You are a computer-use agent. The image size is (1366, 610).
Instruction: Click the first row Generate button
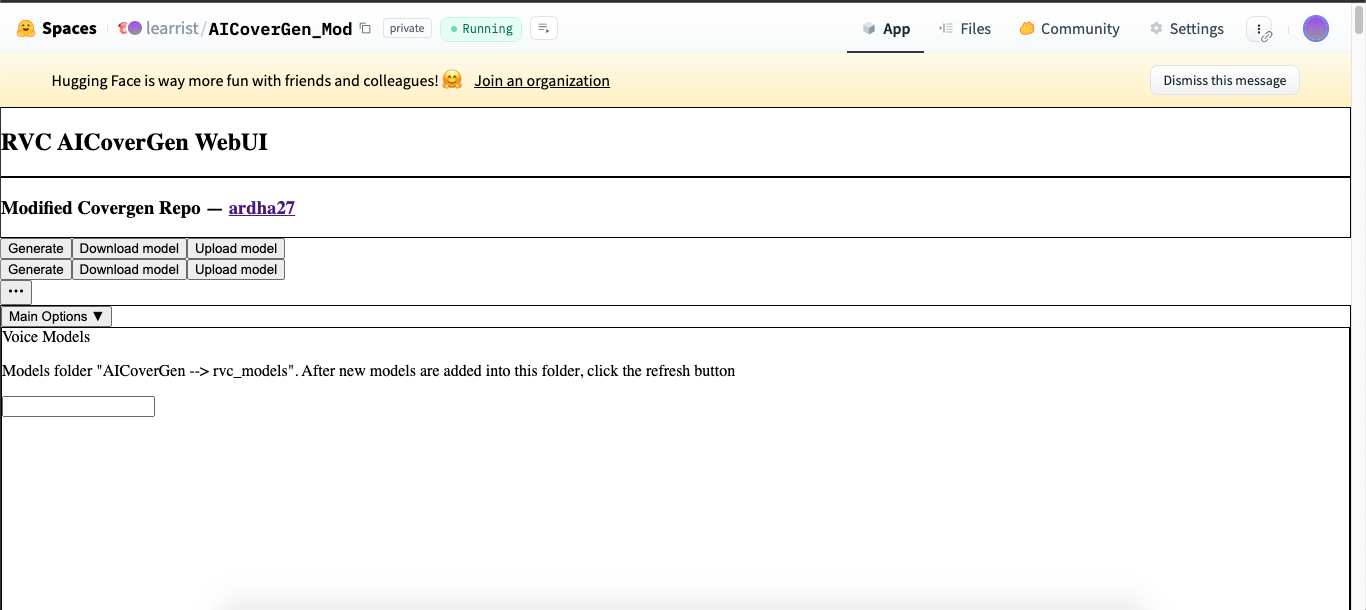[x=36, y=249]
